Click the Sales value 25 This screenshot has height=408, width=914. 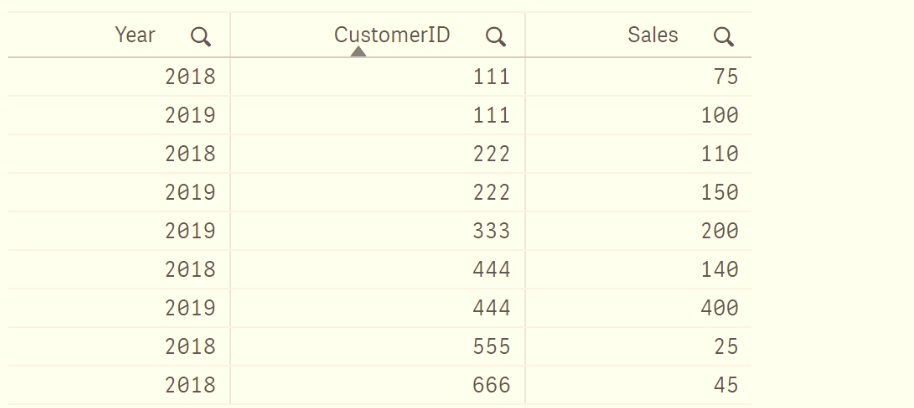726,347
